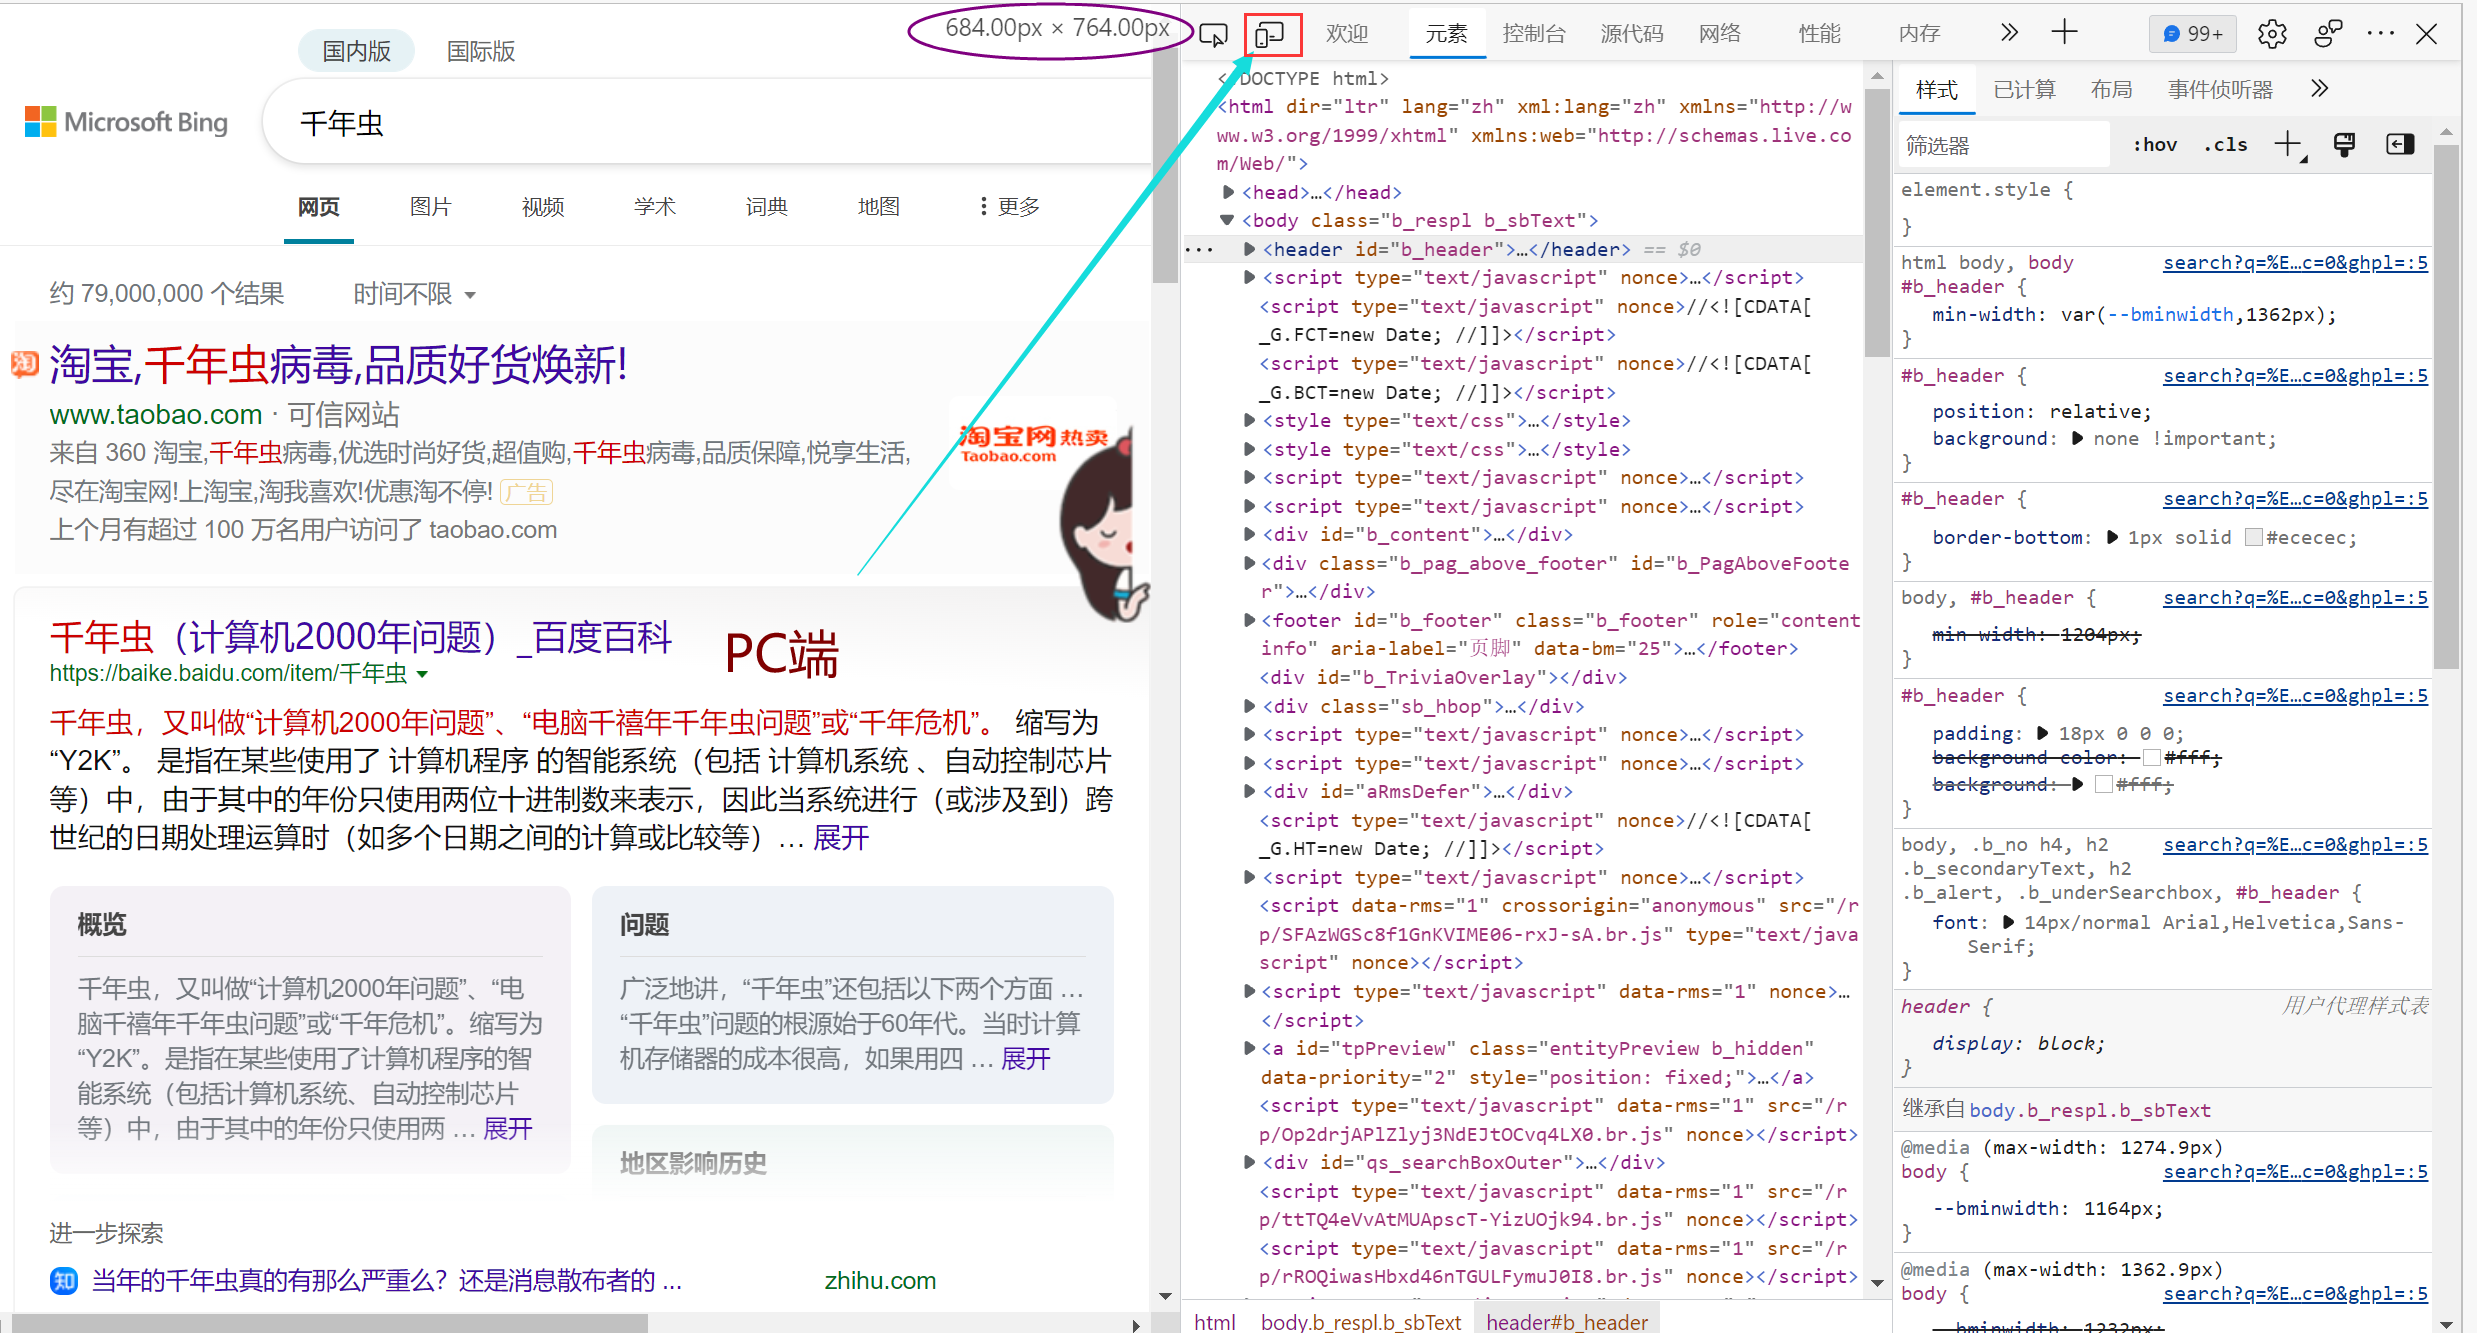Switch to the 已计算 computed tab
The width and height of the screenshot is (2477, 1333).
[x=2024, y=90]
